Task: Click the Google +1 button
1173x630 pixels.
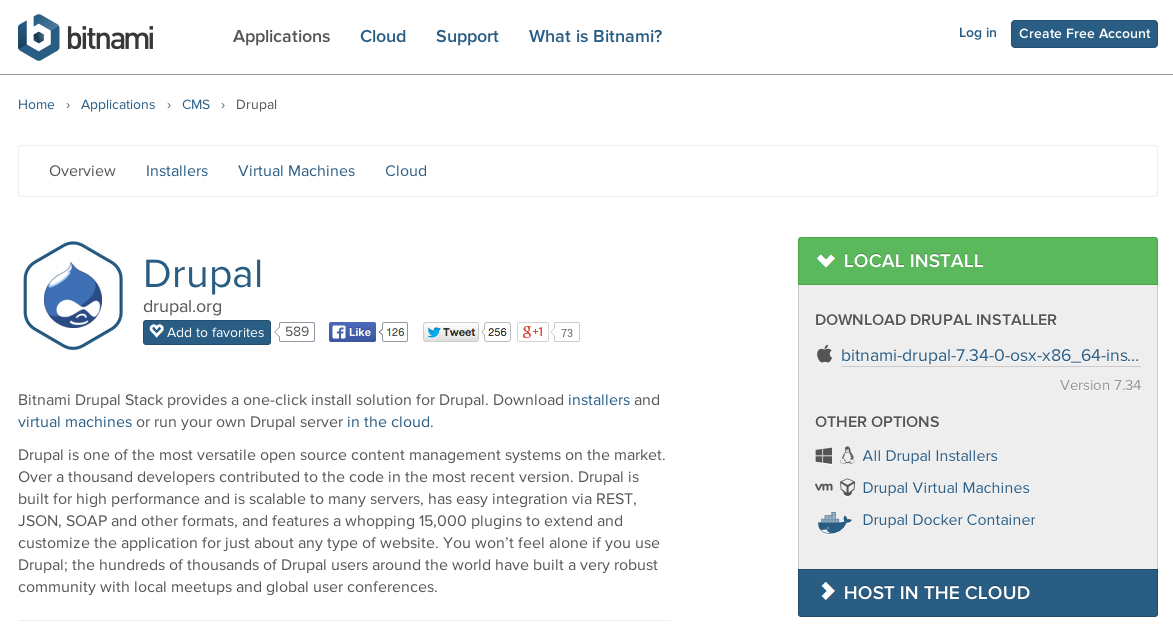Action: (533, 332)
